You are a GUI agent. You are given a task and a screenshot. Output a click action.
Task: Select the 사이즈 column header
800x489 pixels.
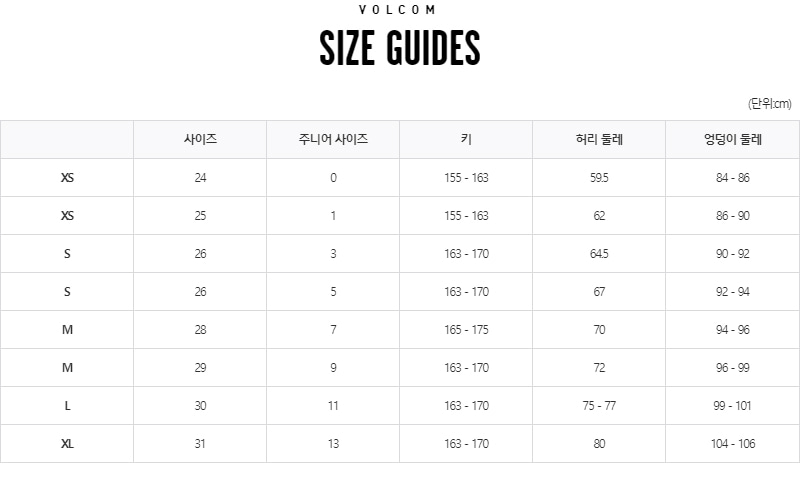[200, 139]
